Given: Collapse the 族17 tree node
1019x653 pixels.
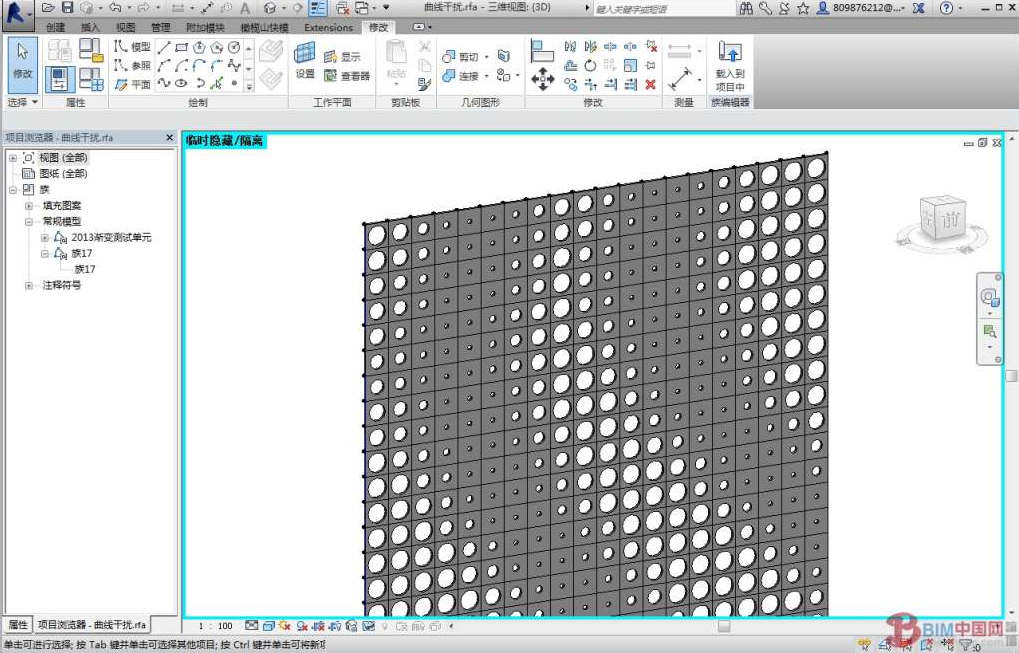Looking at the screenshot, I should point(45,254).
